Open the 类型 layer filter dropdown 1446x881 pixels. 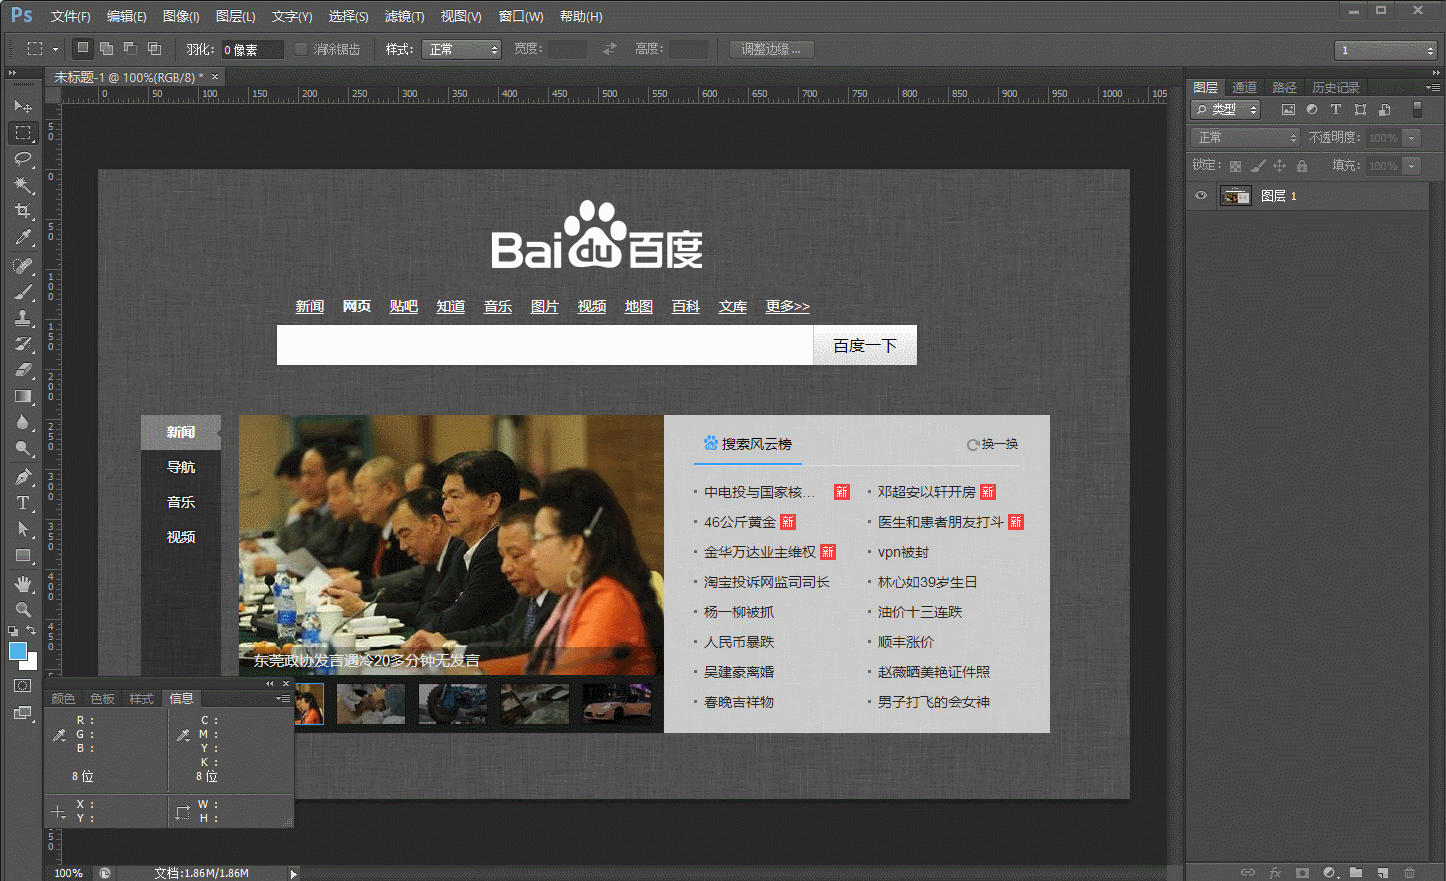click(1226, 110)
